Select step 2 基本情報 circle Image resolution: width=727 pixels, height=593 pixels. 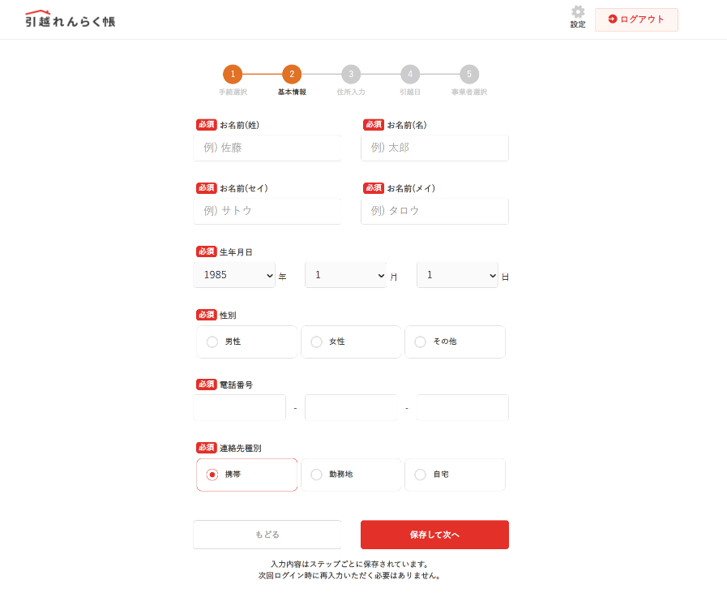pyautogui.click(x=291, y=74)
